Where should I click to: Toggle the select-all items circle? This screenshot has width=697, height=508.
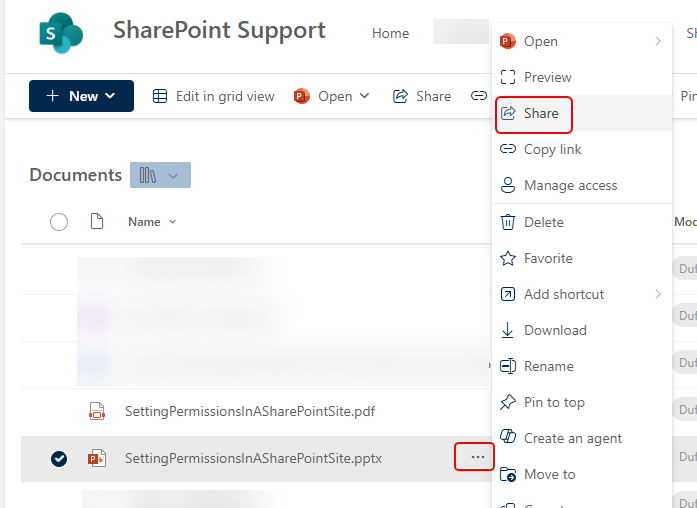point(59,222)
